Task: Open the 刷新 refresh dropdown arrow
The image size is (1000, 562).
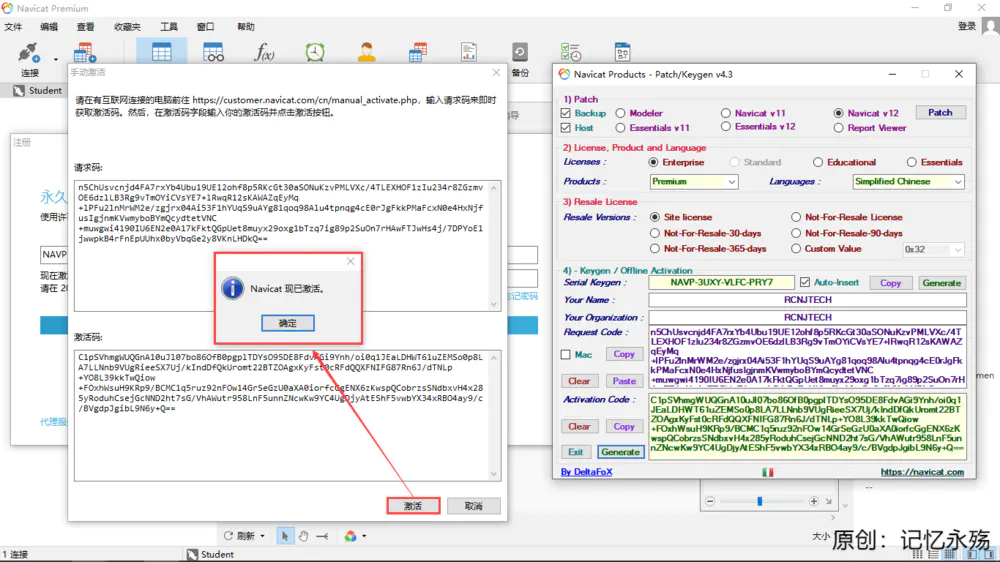Action: (262, 536)
